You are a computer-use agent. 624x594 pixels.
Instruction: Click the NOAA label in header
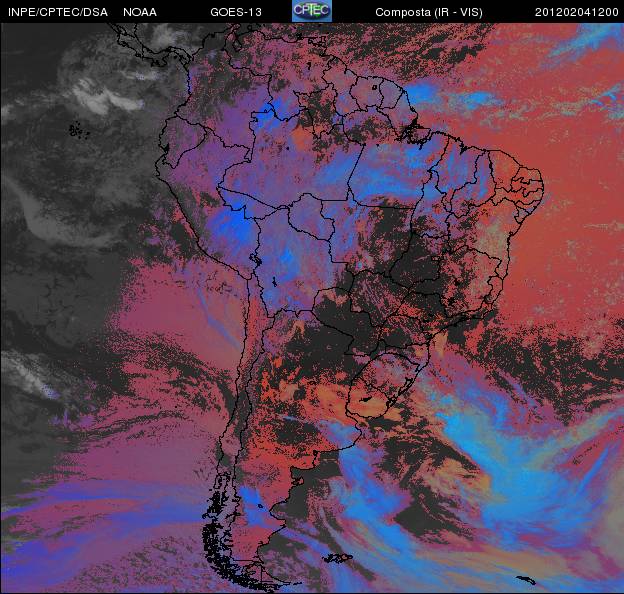click(x=140, y=12)
